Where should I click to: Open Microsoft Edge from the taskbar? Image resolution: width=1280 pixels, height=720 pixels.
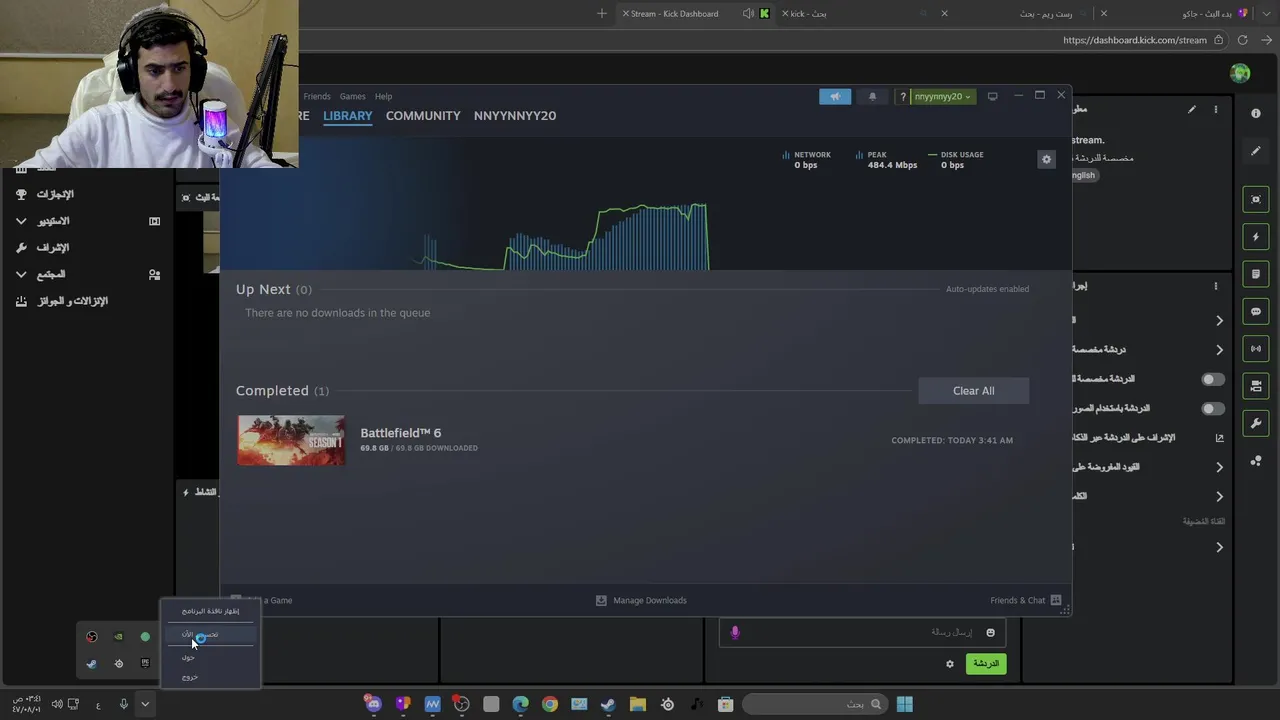click(520, 704)
